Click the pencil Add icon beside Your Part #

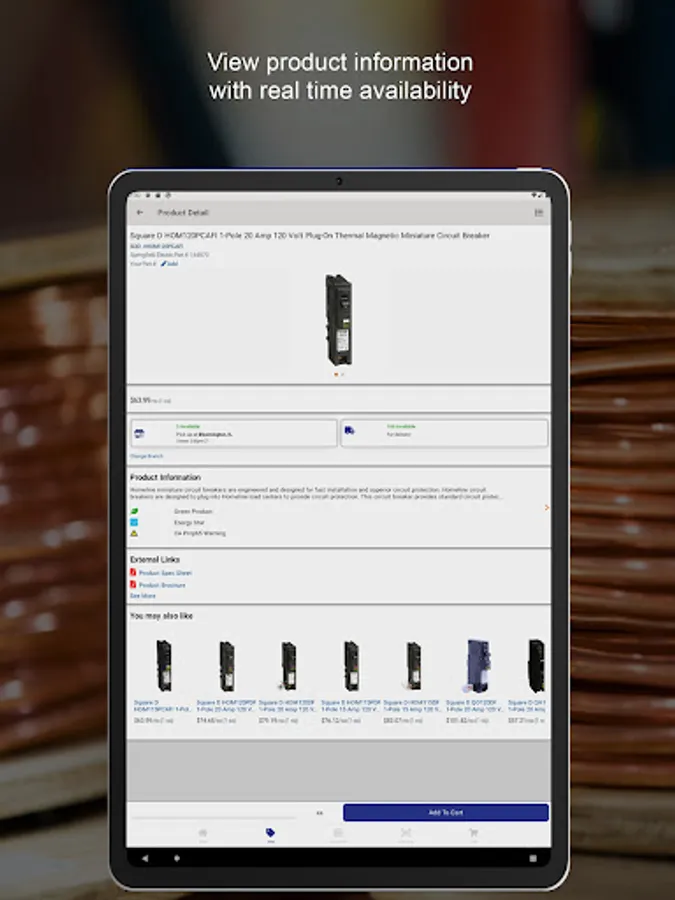[x=169, y=264]
